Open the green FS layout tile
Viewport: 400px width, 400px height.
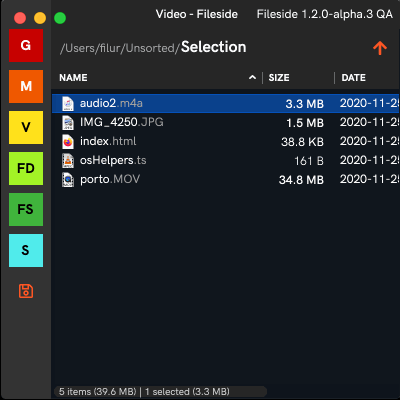click(x=26, y=209)
